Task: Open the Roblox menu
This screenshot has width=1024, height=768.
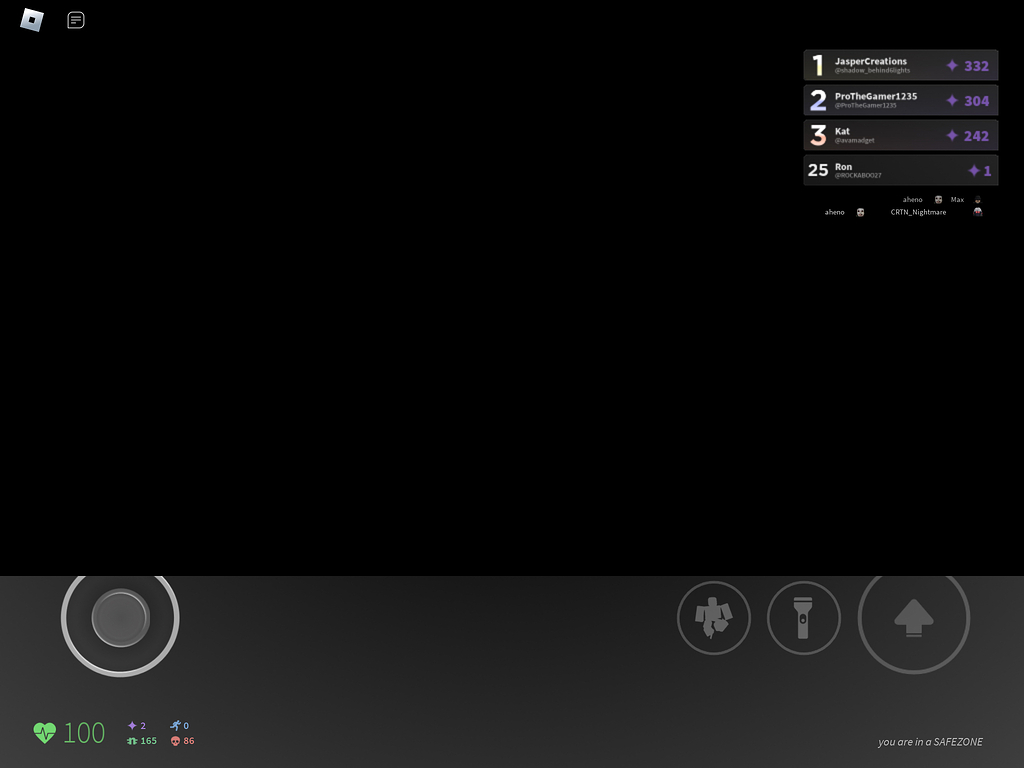Action: coord(31,20)
